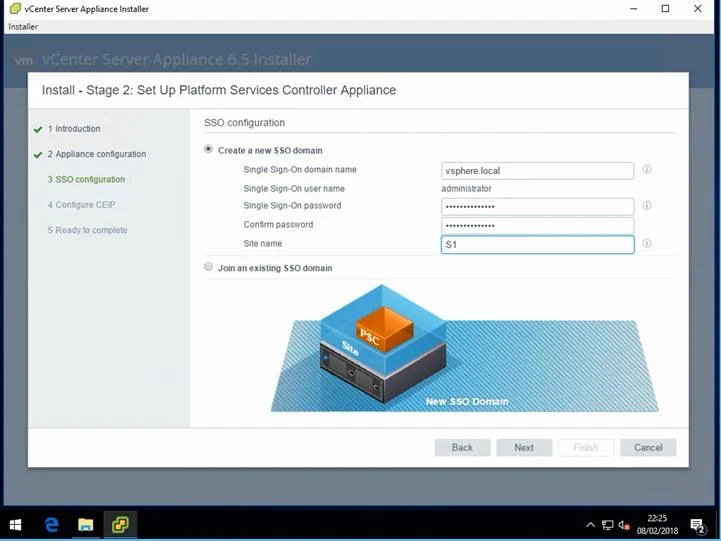Image resolution: width=721 pixels, height=541 pixels.
Task: Select vCenter installer icon in taskbar
Action: click(x=120, y=525)
